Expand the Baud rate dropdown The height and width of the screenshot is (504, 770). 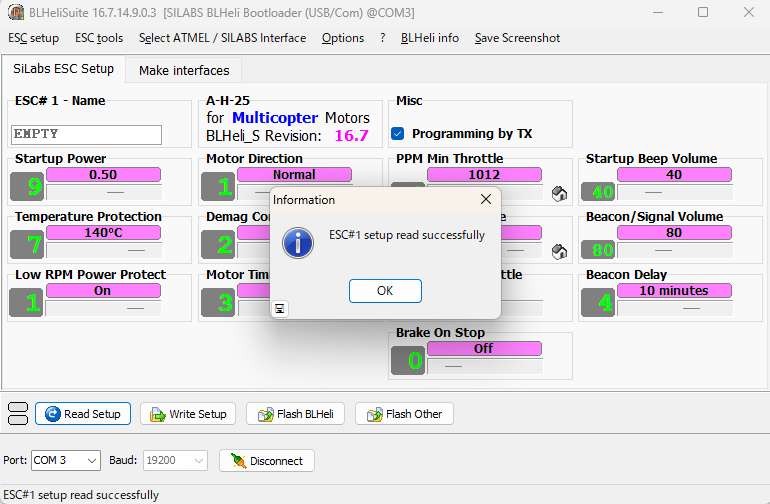pos(198,460)
